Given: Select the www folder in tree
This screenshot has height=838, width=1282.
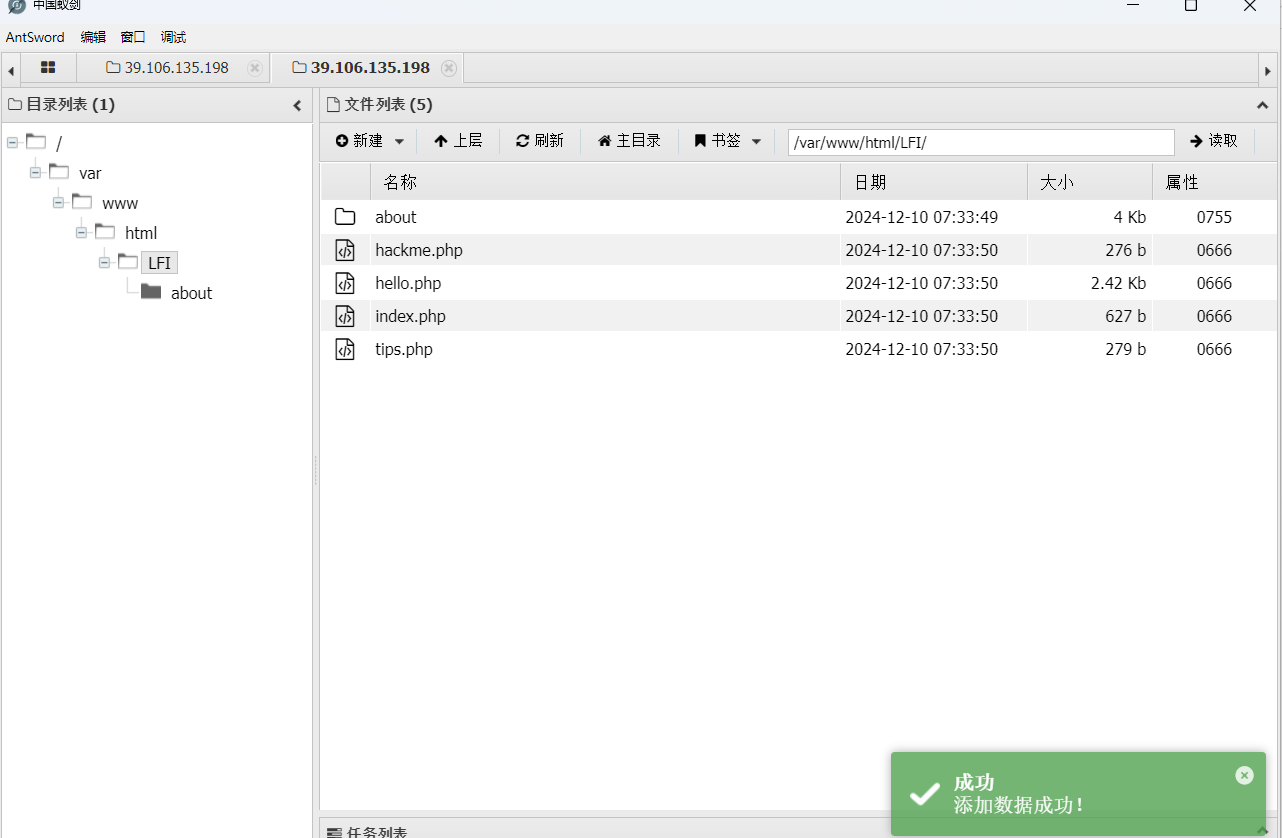Looking at the screenshot, I should 120,204.
